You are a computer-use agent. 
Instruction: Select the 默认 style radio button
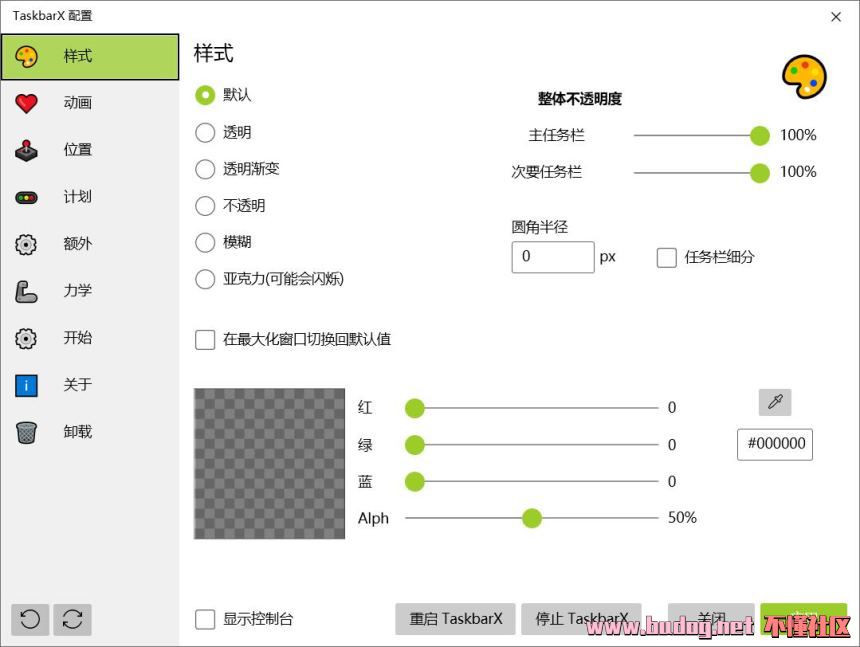(205, 95)
